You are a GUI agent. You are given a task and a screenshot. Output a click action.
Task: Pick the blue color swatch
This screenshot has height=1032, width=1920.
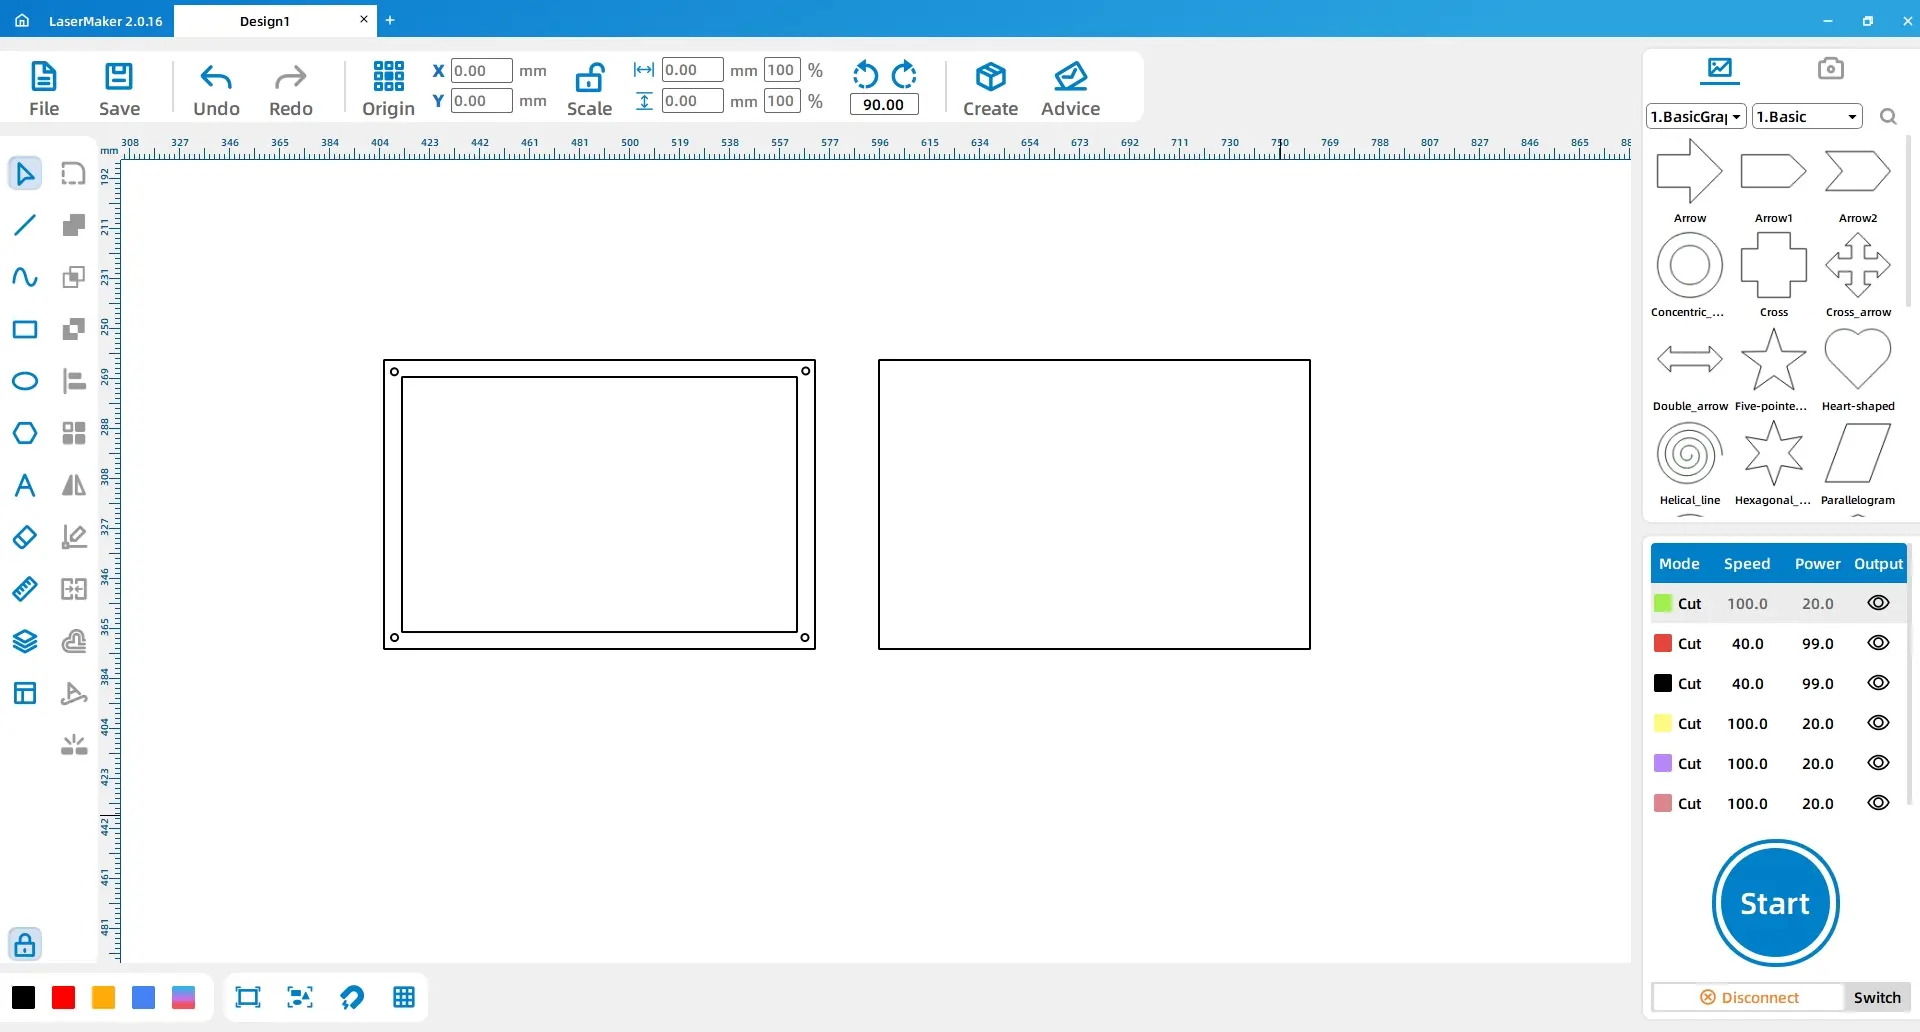[143, 997]
